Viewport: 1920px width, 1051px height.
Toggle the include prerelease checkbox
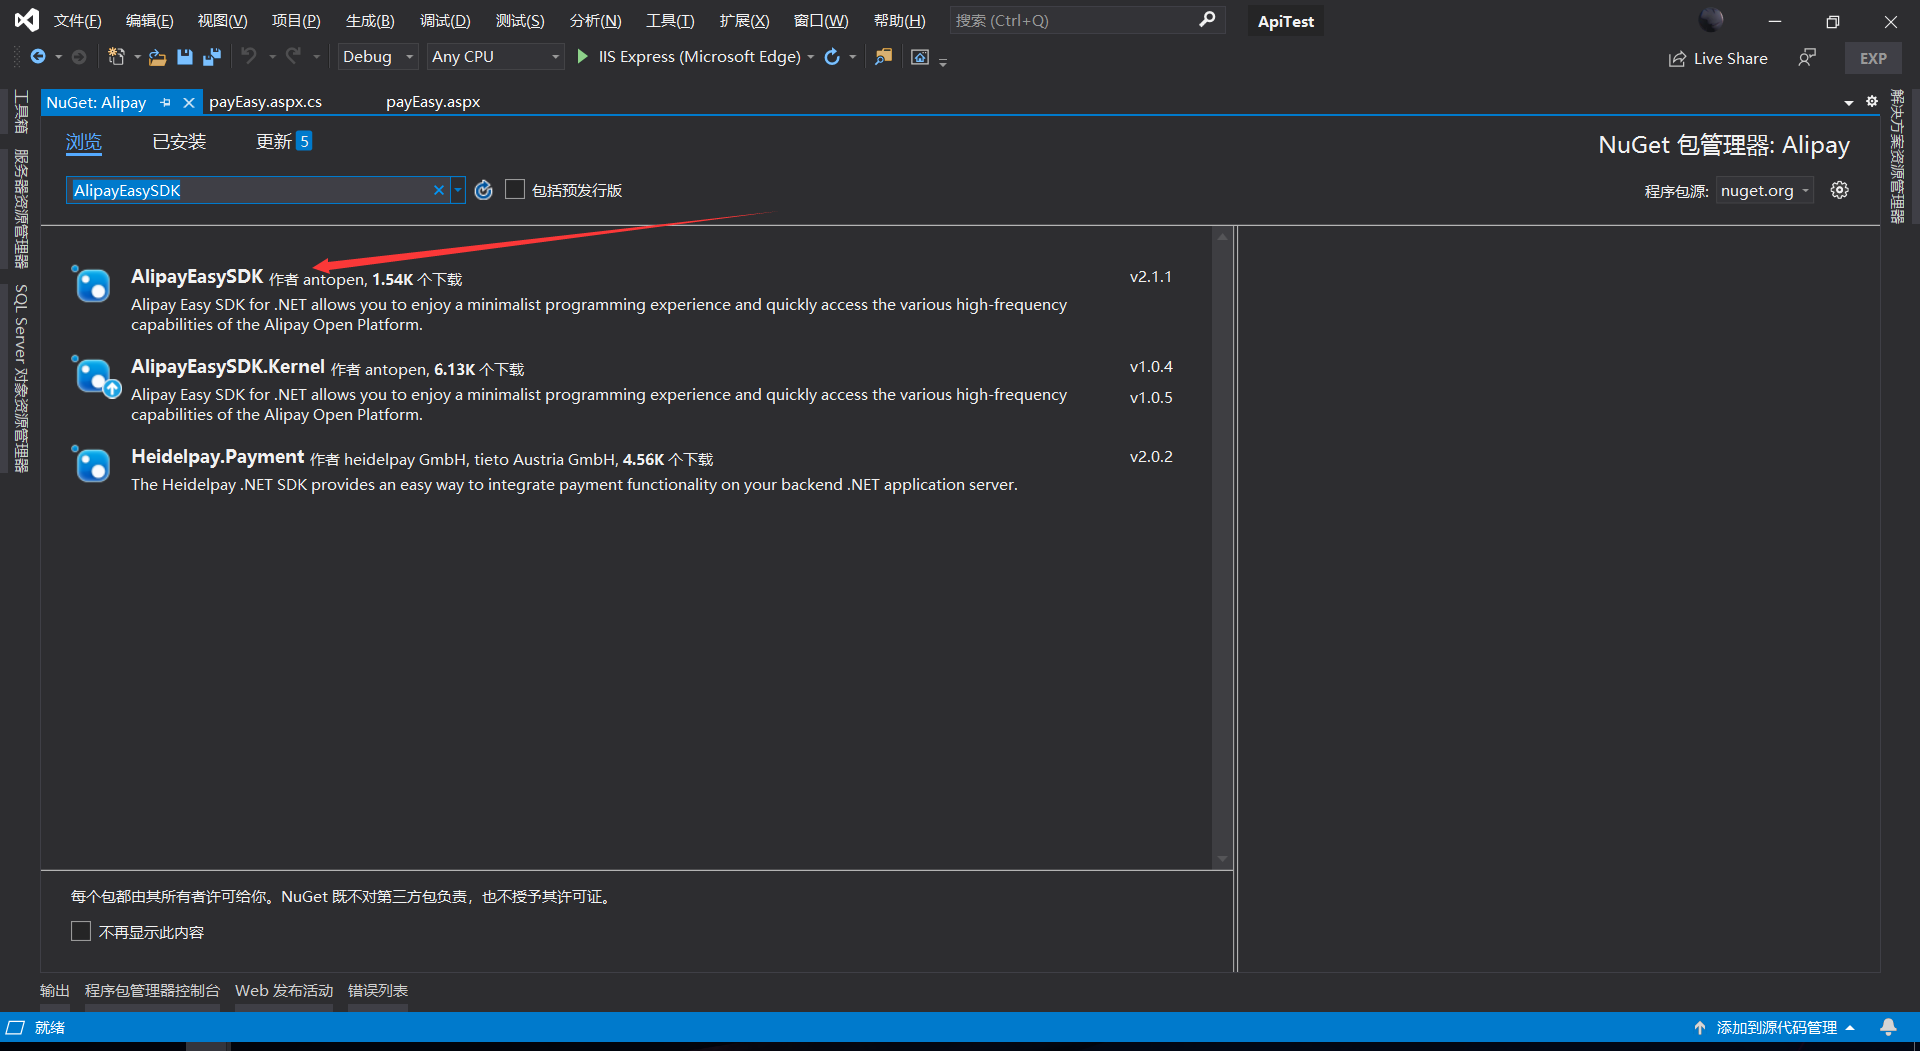click(x=515, y=189)
